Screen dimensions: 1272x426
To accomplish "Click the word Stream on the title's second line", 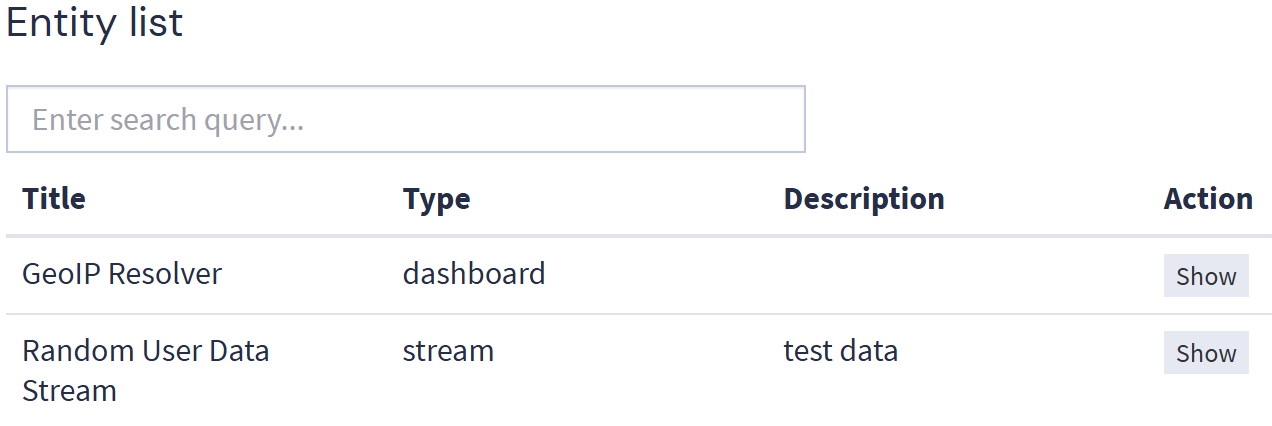I will [69, 390].
